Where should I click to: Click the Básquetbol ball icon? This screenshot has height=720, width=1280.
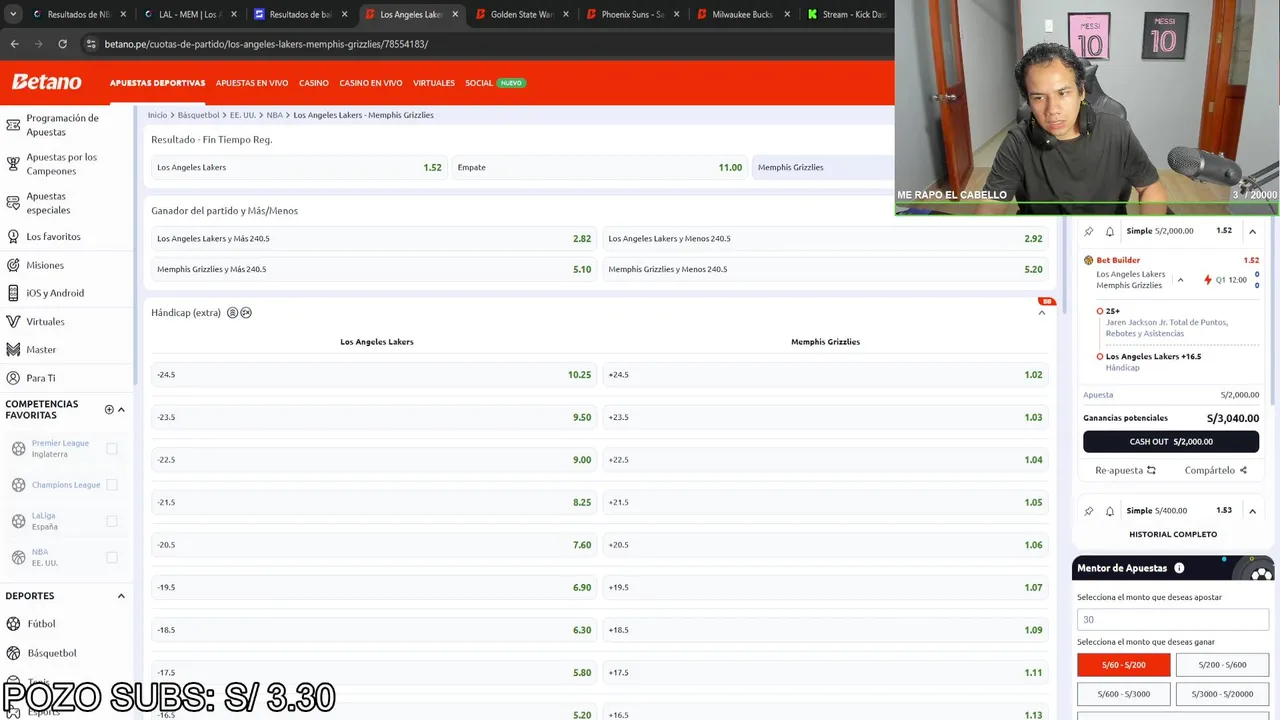pos(13,653)
